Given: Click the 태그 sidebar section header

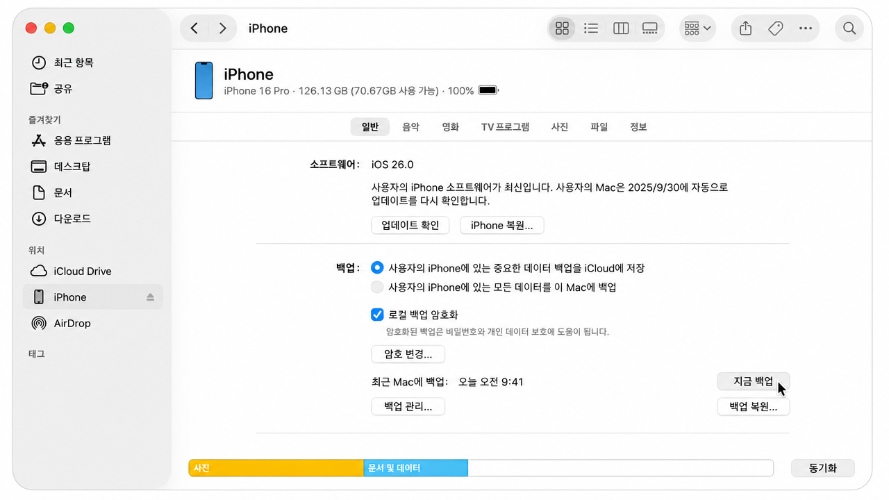Looking at the screenshot, I should point(36,354).
